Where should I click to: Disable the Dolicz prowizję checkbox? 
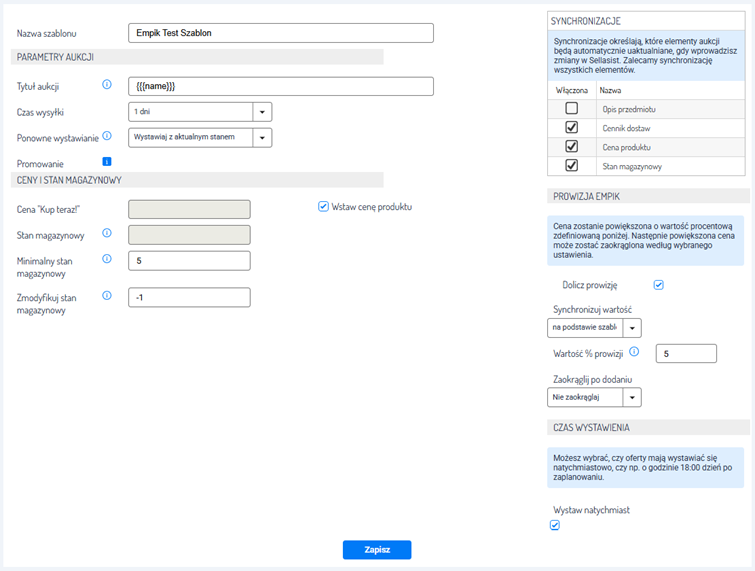[658, 285]
